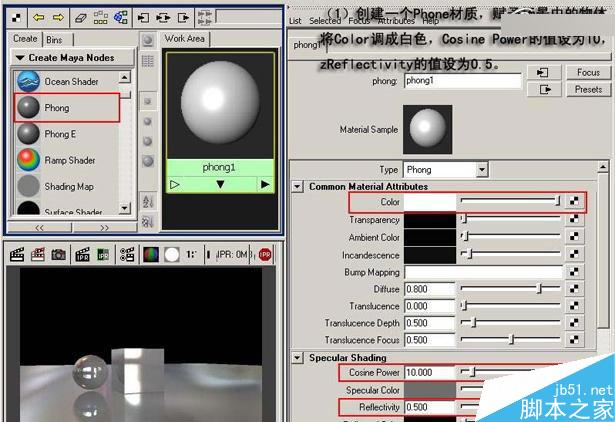Image resolution: width=615 pixels, height=422 pixels.
Task: Click the phong name input field
Action: point(463,81)
